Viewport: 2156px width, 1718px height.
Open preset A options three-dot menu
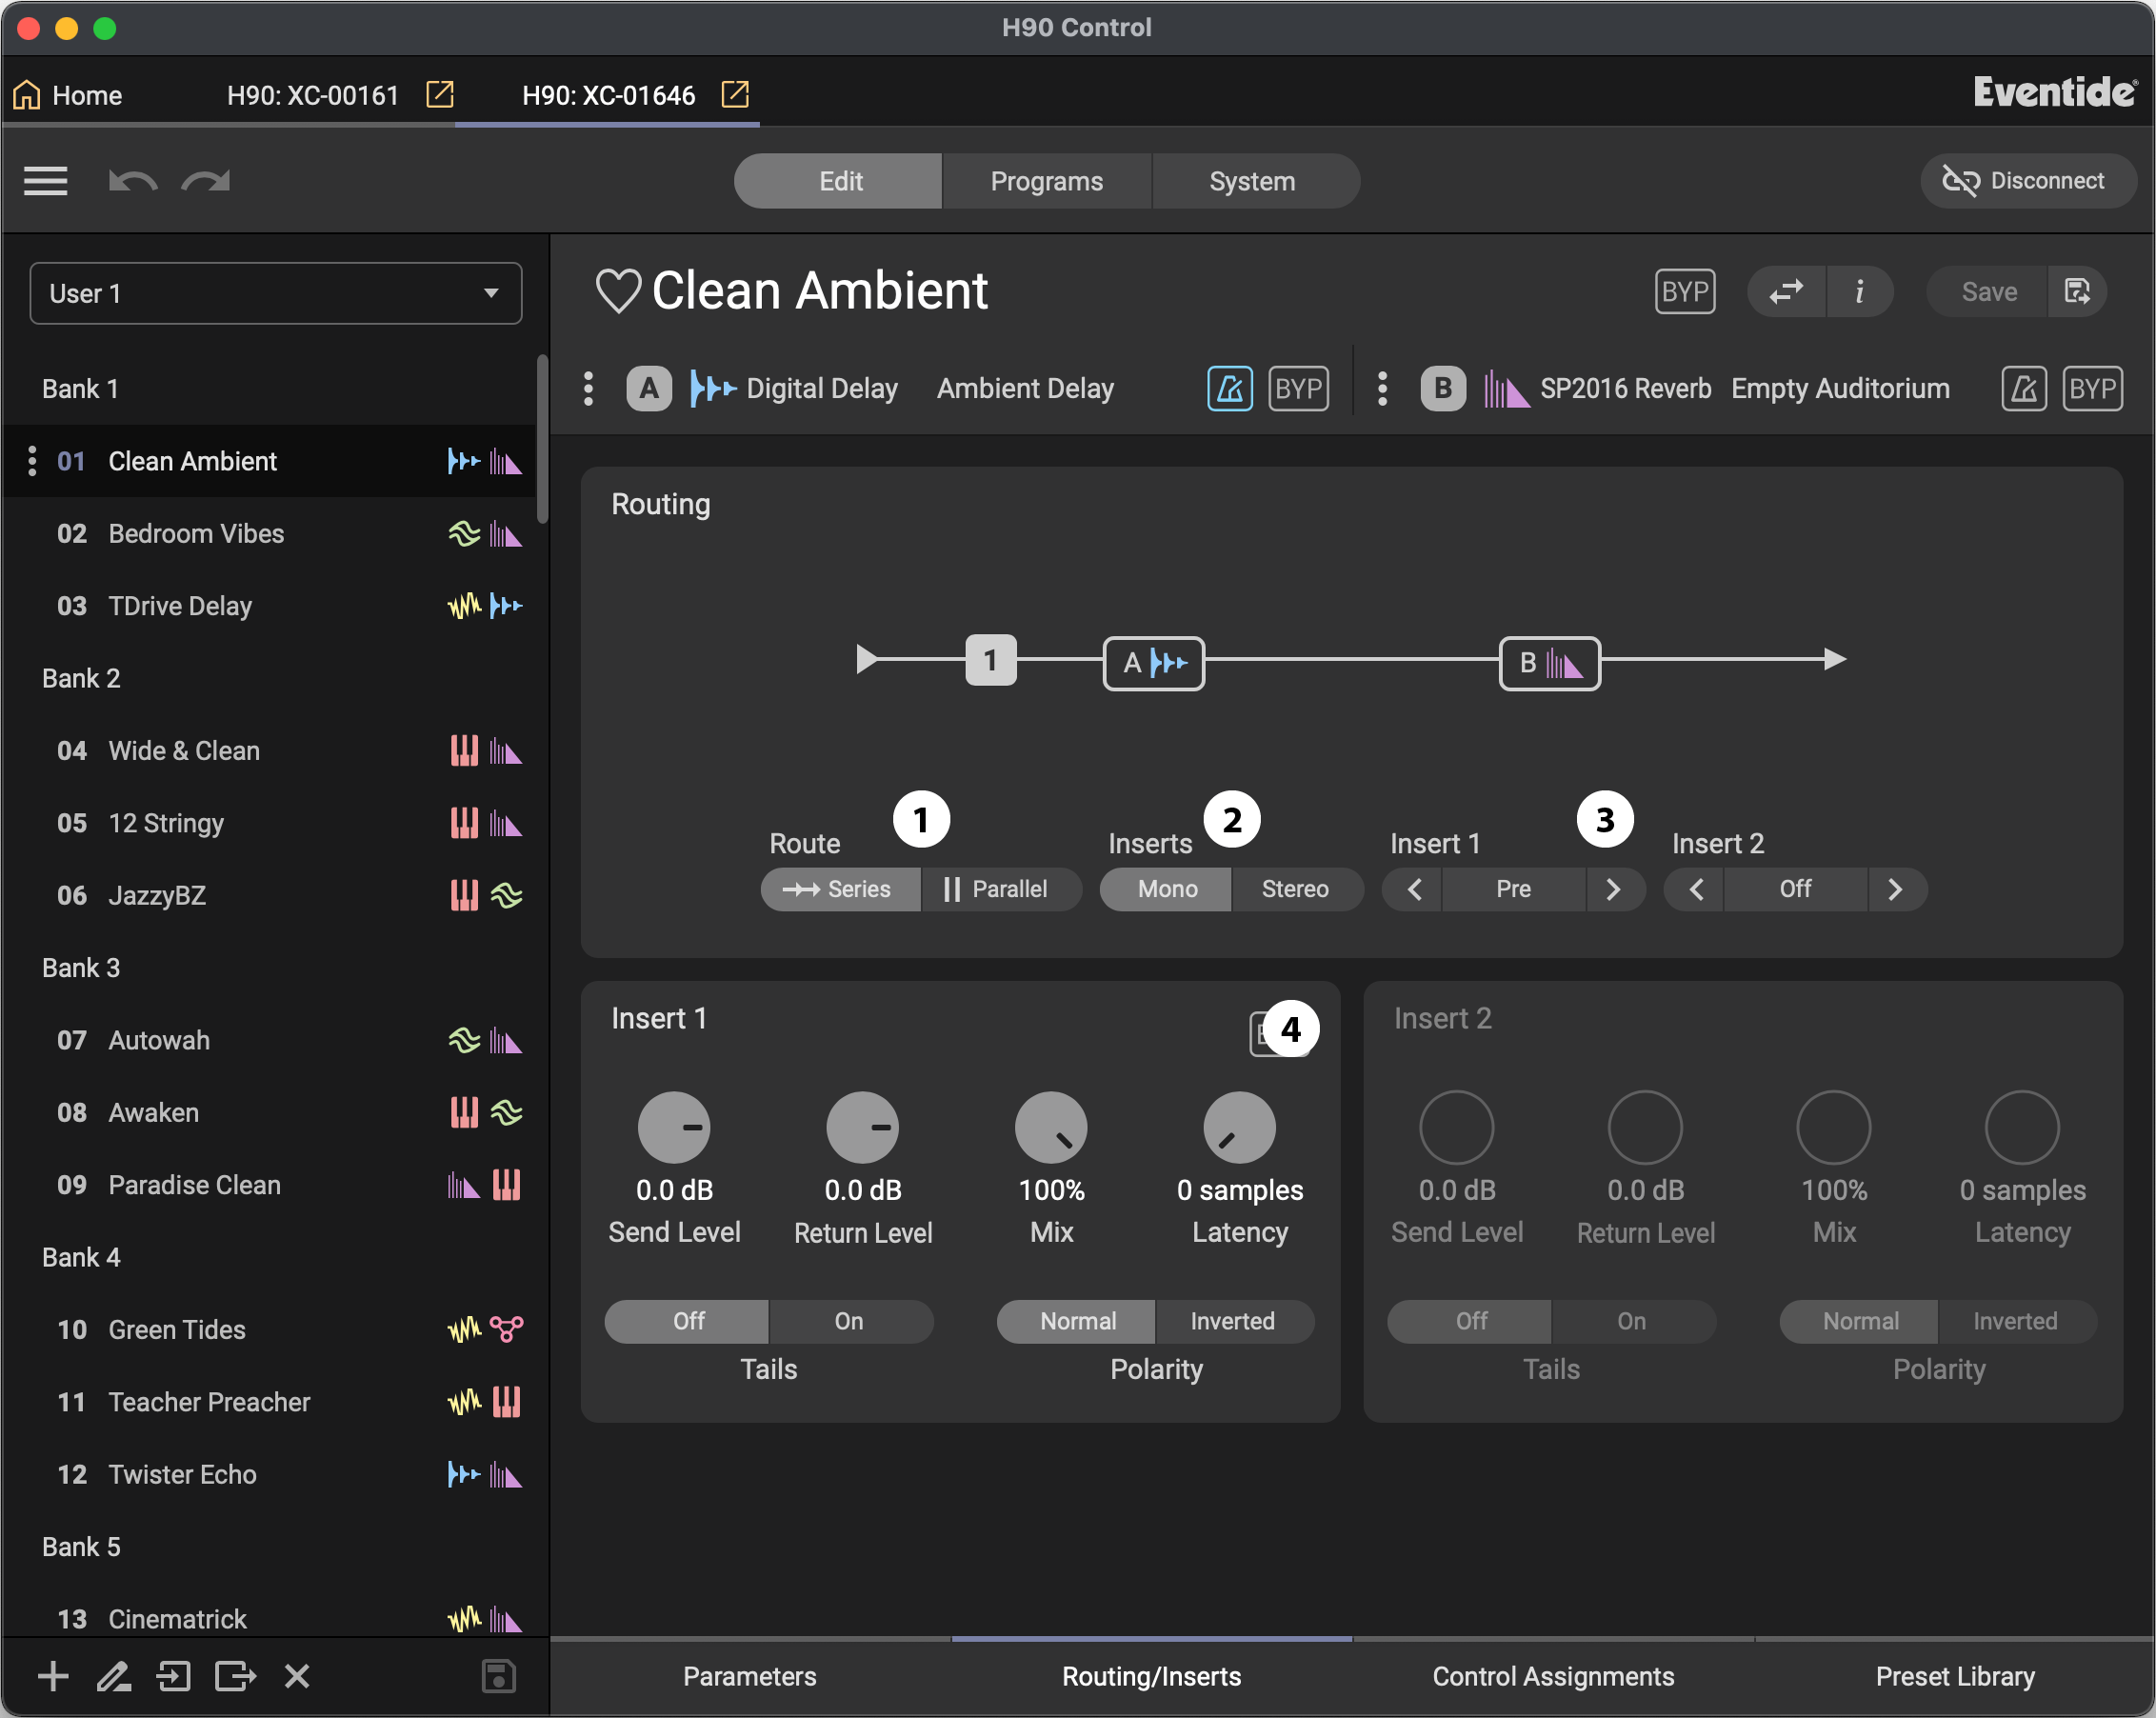[x=588, y=389]
